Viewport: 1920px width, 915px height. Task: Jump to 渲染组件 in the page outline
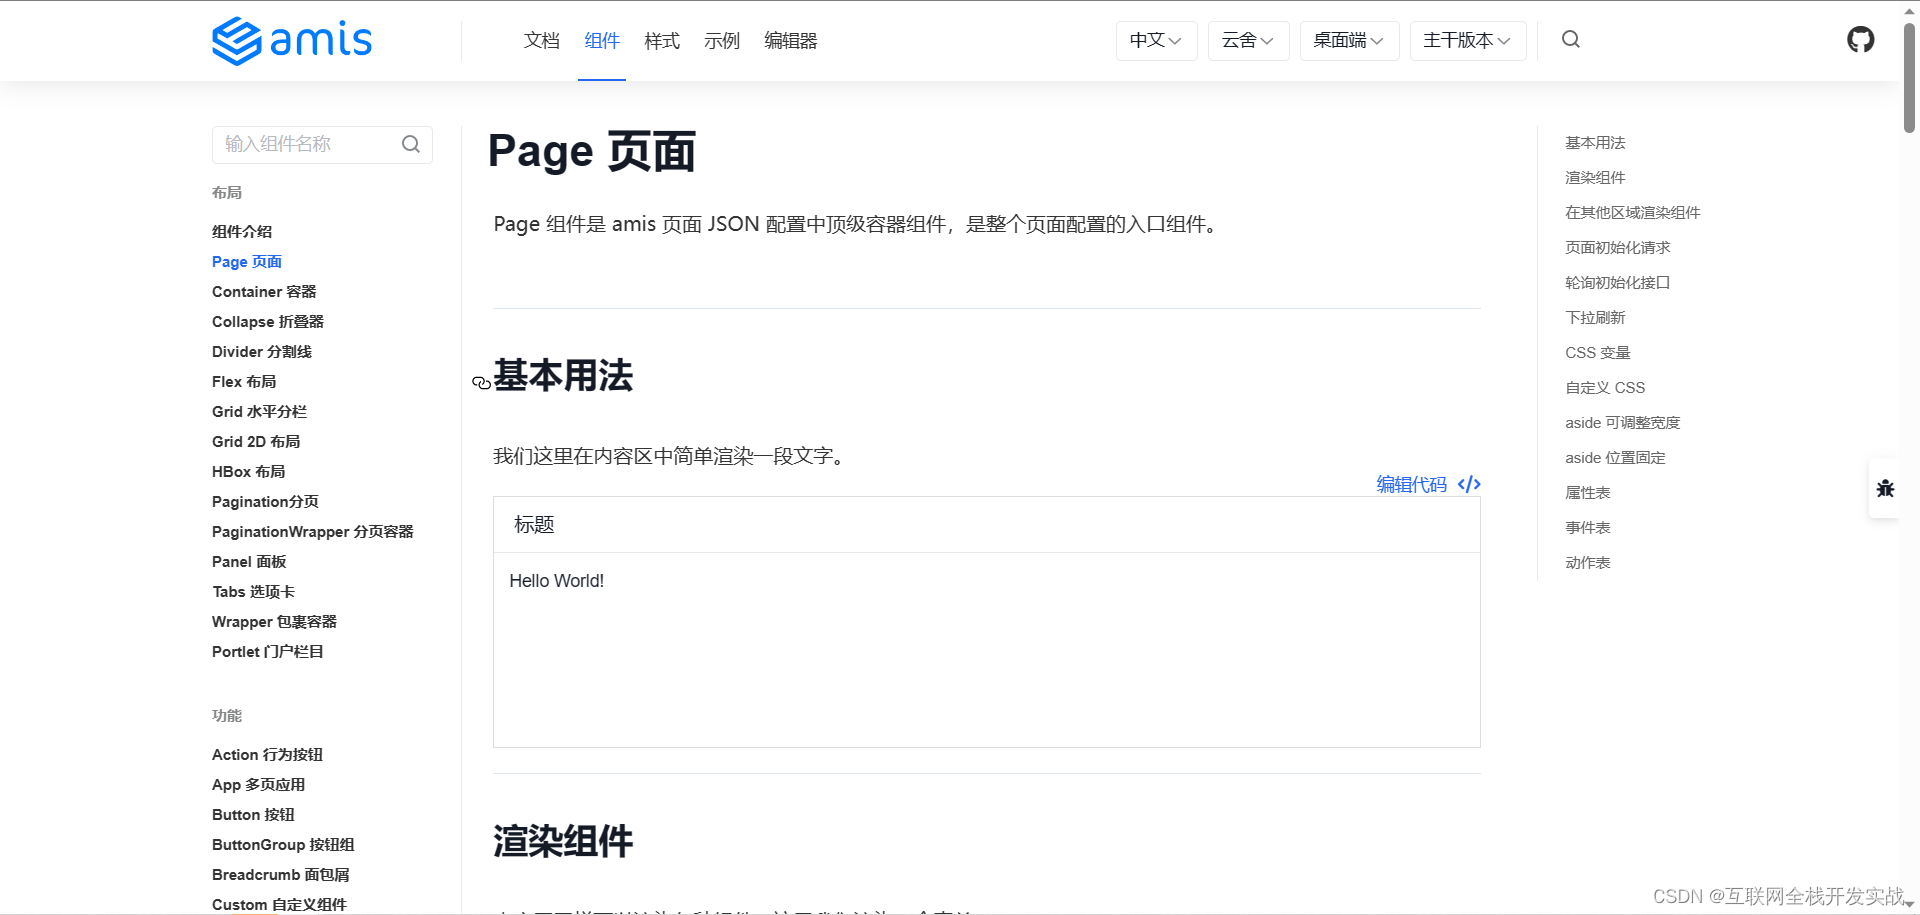[x=1595, y=178]
